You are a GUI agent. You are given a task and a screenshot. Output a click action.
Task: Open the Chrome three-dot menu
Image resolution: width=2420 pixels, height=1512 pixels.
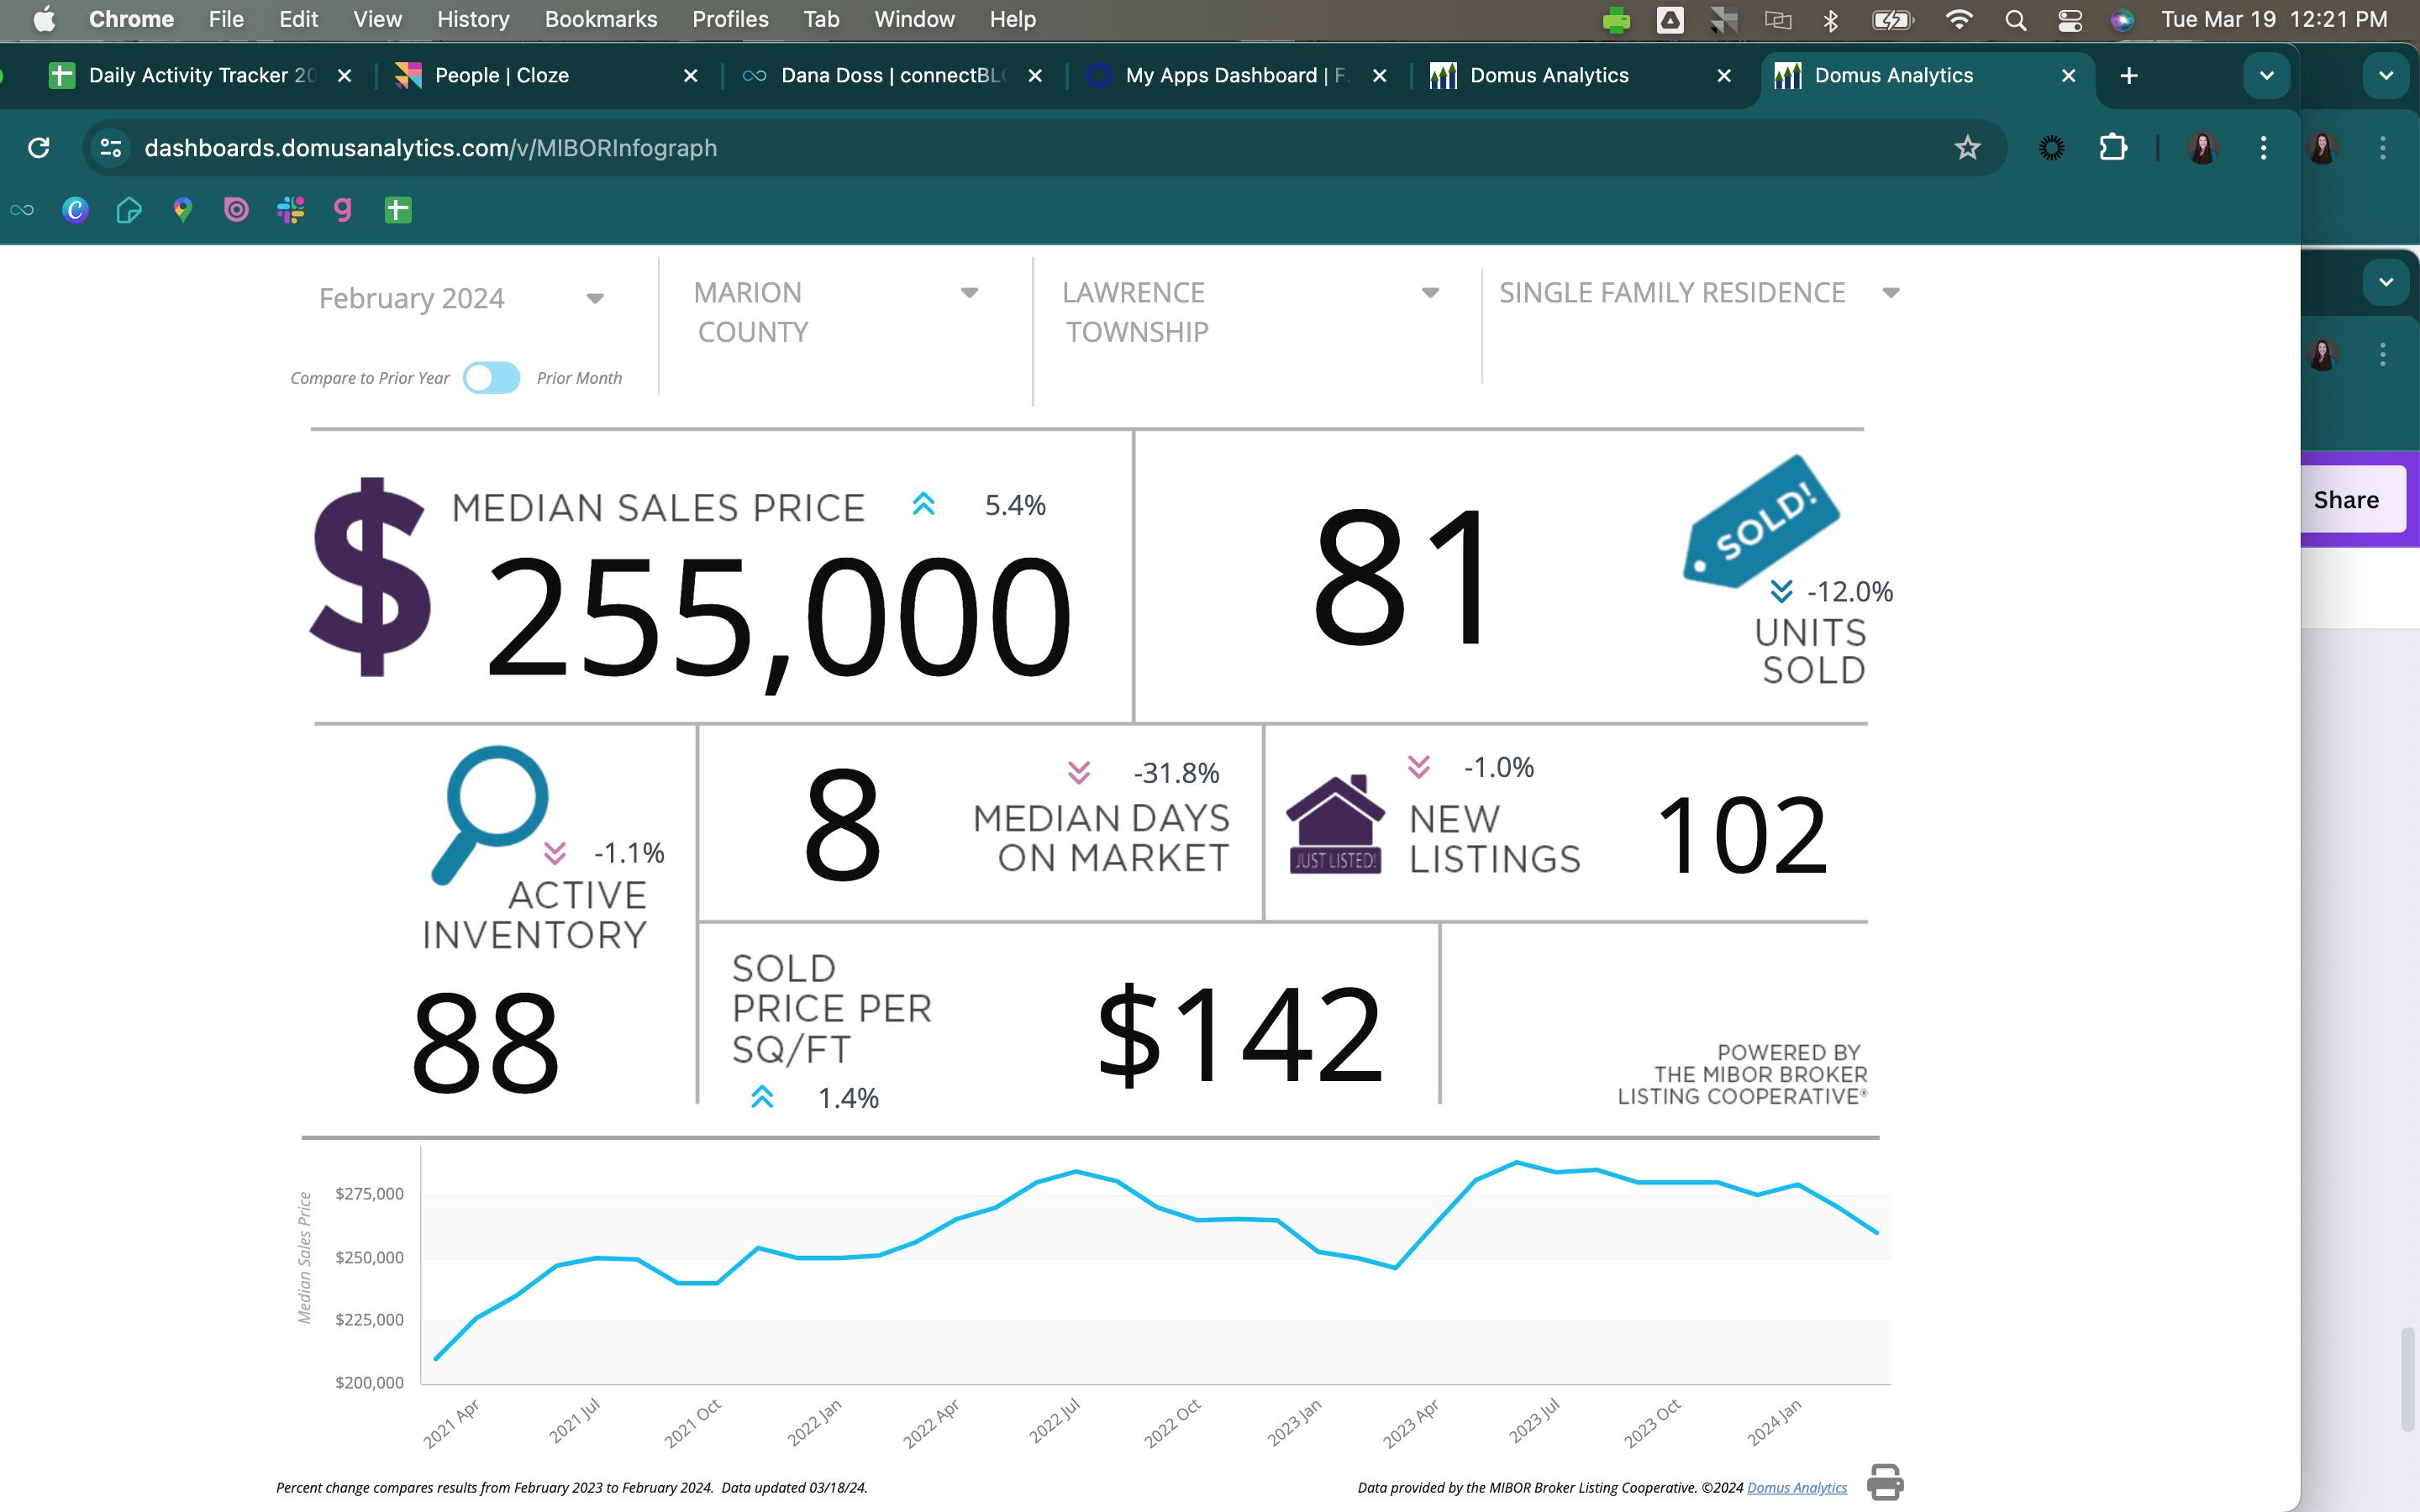(2263, 148)
